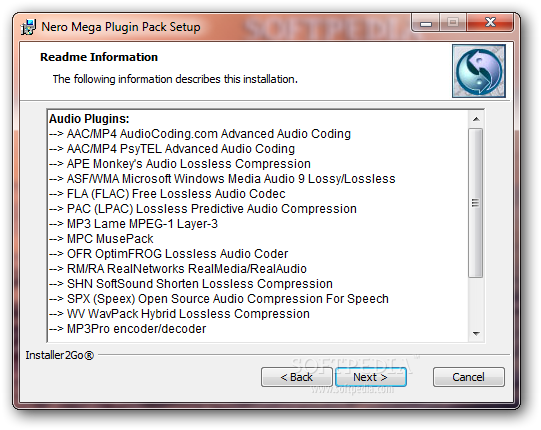Click the AAC/MP4 PsyTEL line
Screen dimensions: 541x430
172,149
